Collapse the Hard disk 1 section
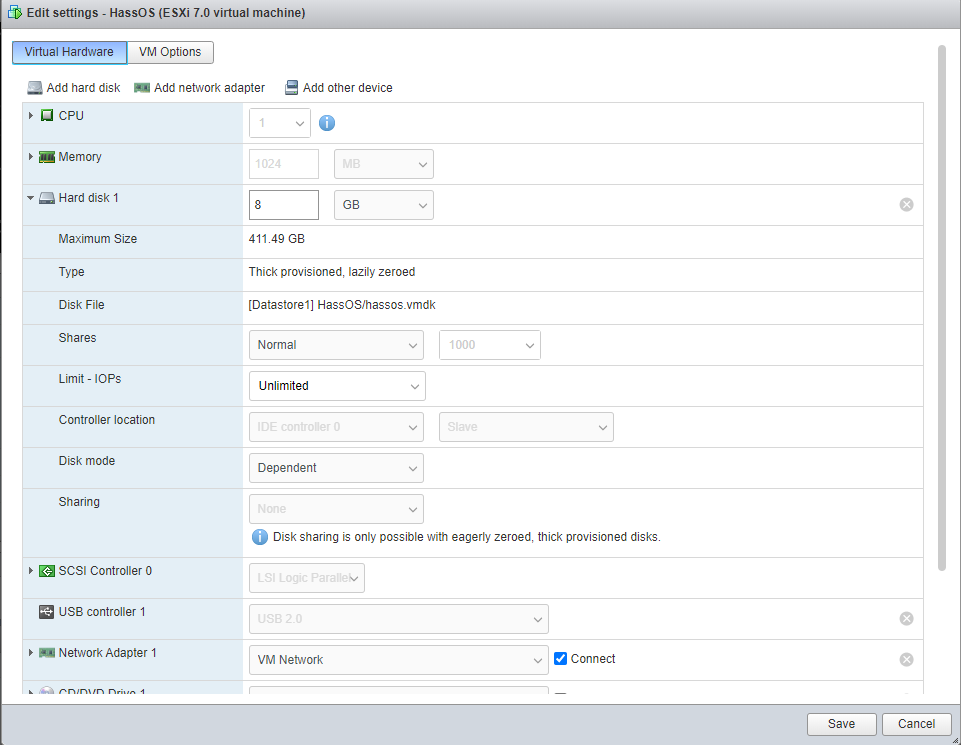This screenshot has height=745, width=961. click(31, 198)
